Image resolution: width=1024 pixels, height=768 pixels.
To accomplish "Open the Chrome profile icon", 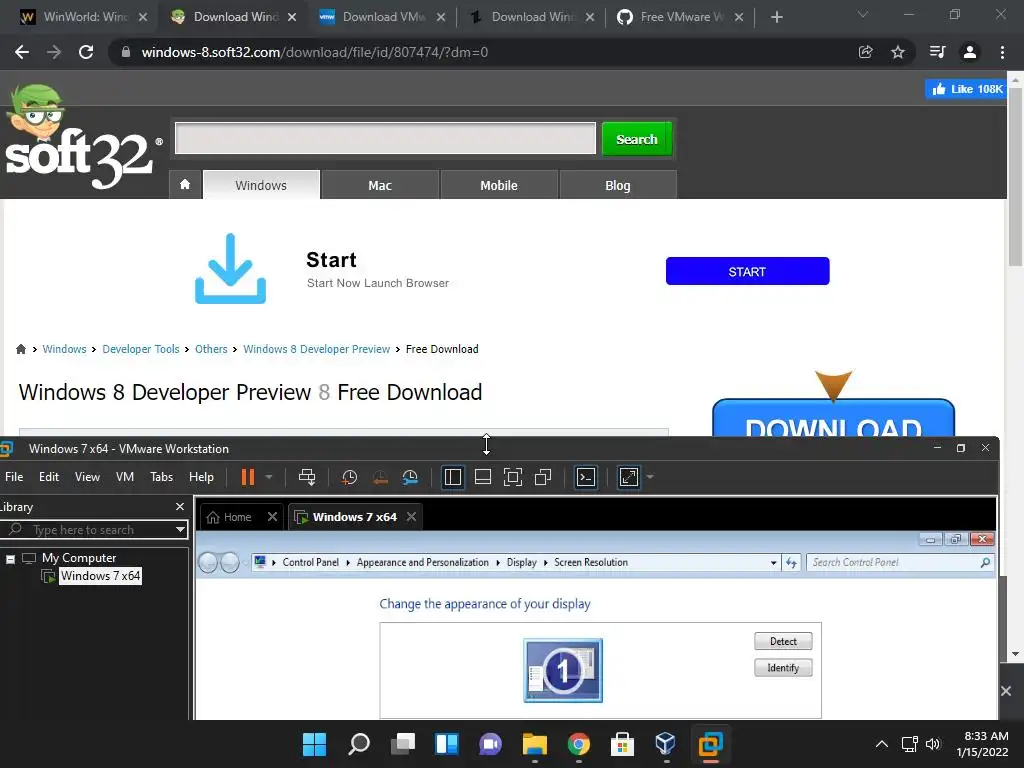I will point(970,52).
